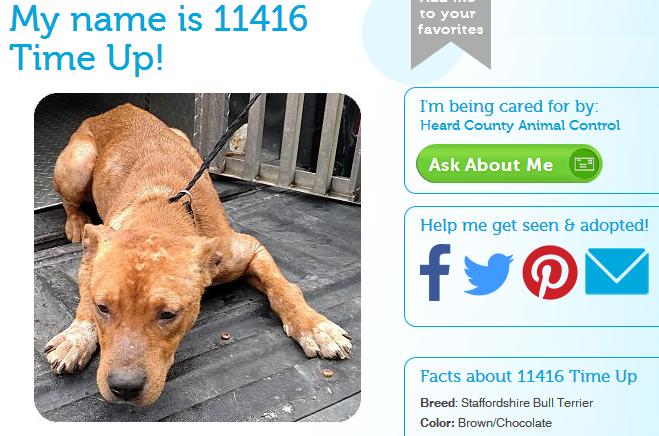The image size is (659, 436).
Task: Click the 'My name is 11416 Time Up!' title
Action: [x=158, y=38]
